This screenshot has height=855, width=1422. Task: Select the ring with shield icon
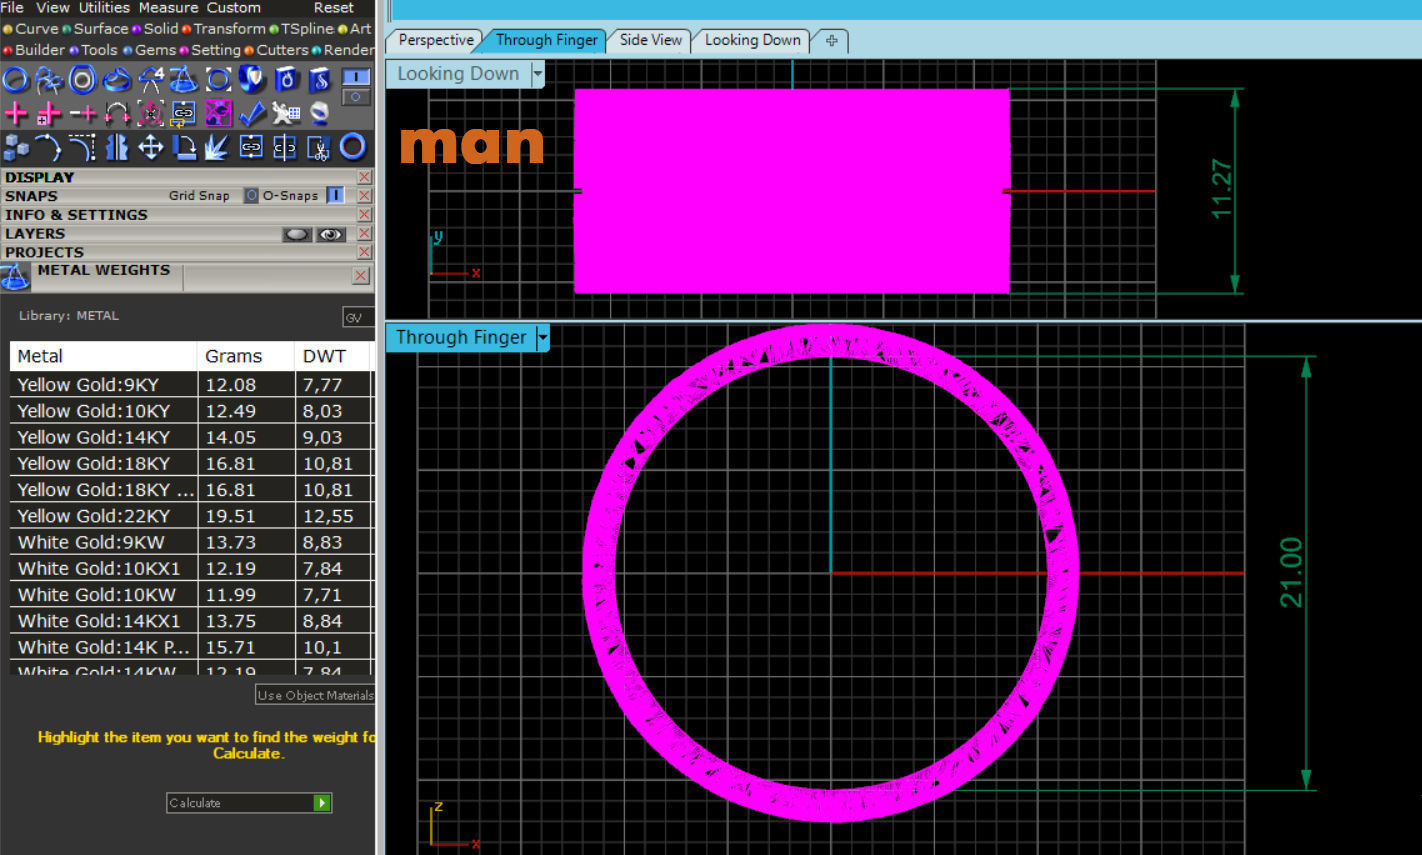(x=252, y=80)
